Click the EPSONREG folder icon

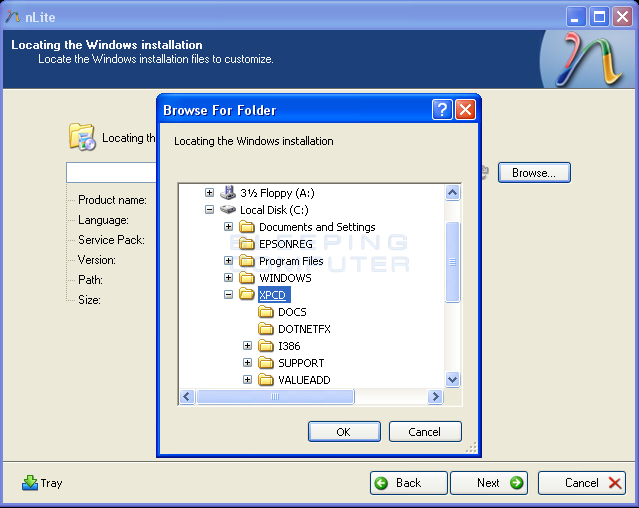(x=247, y=244)
